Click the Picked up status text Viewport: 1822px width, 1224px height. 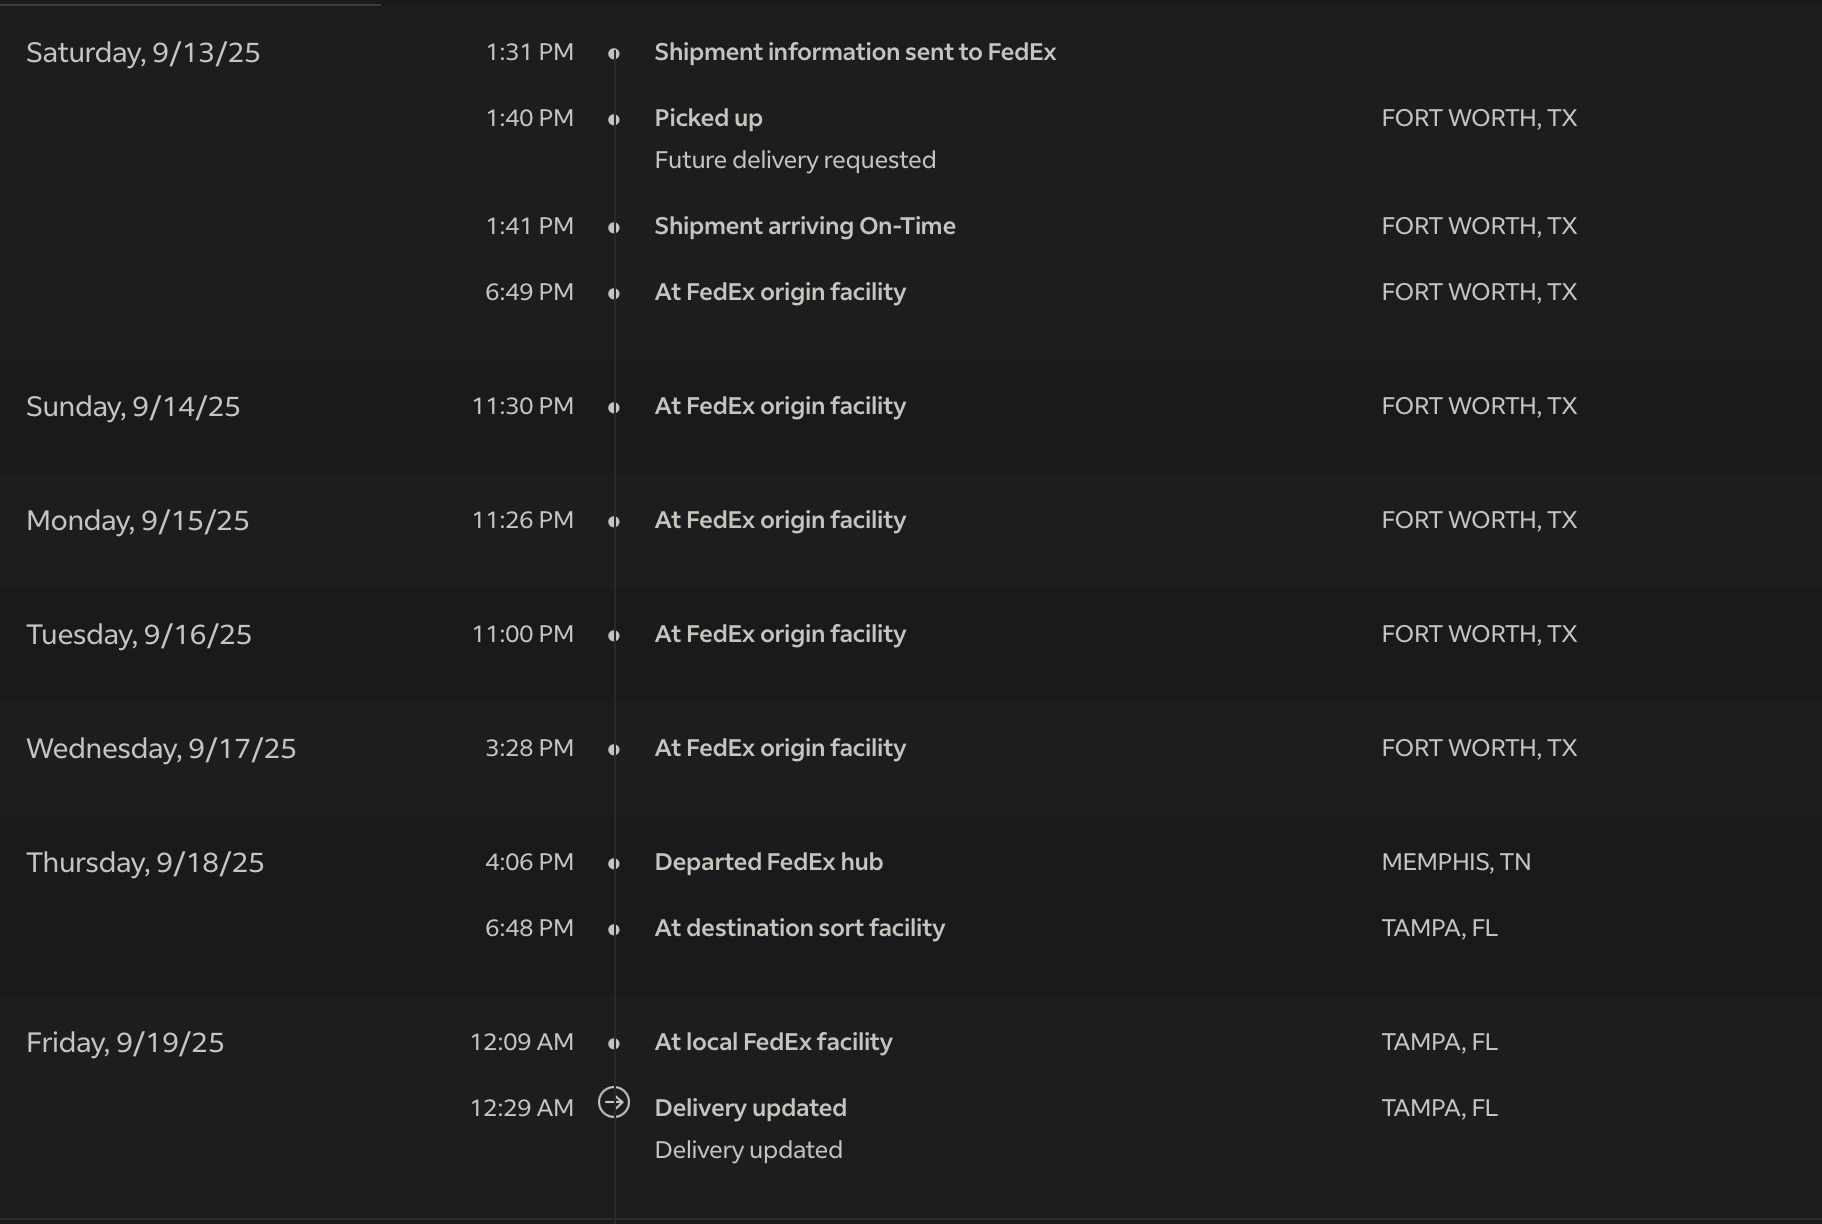(708, 118)
